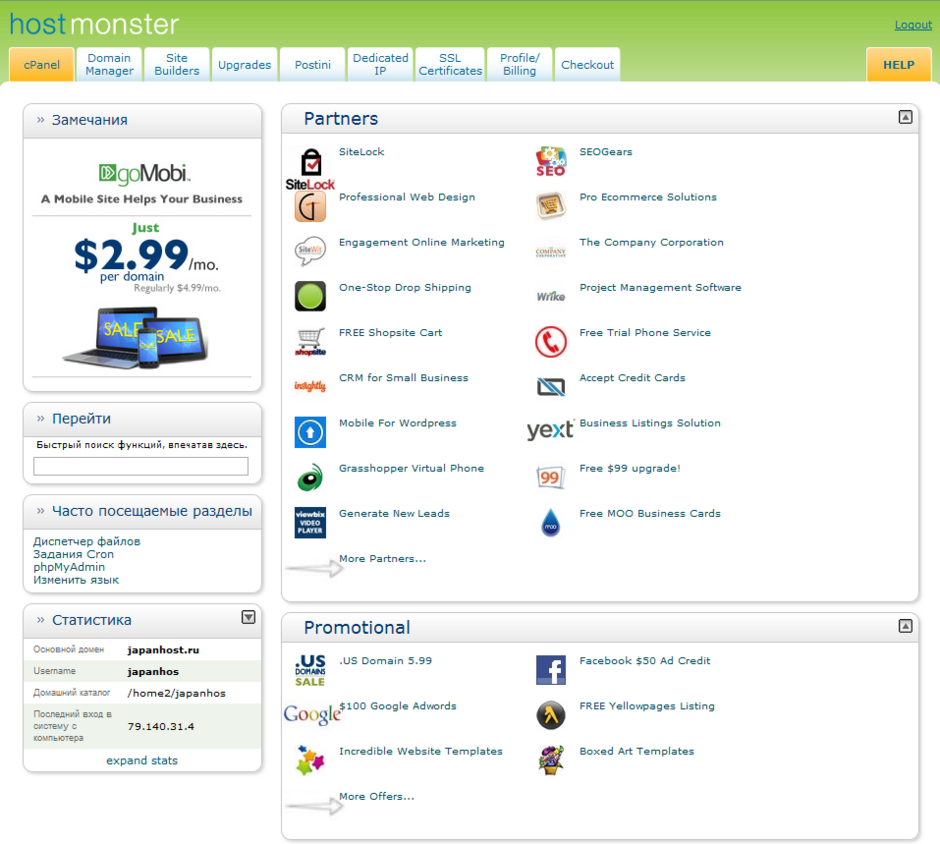Screen dimensions: 940x844
Task: Open the phpMyAdmin link
Action: 69,567
